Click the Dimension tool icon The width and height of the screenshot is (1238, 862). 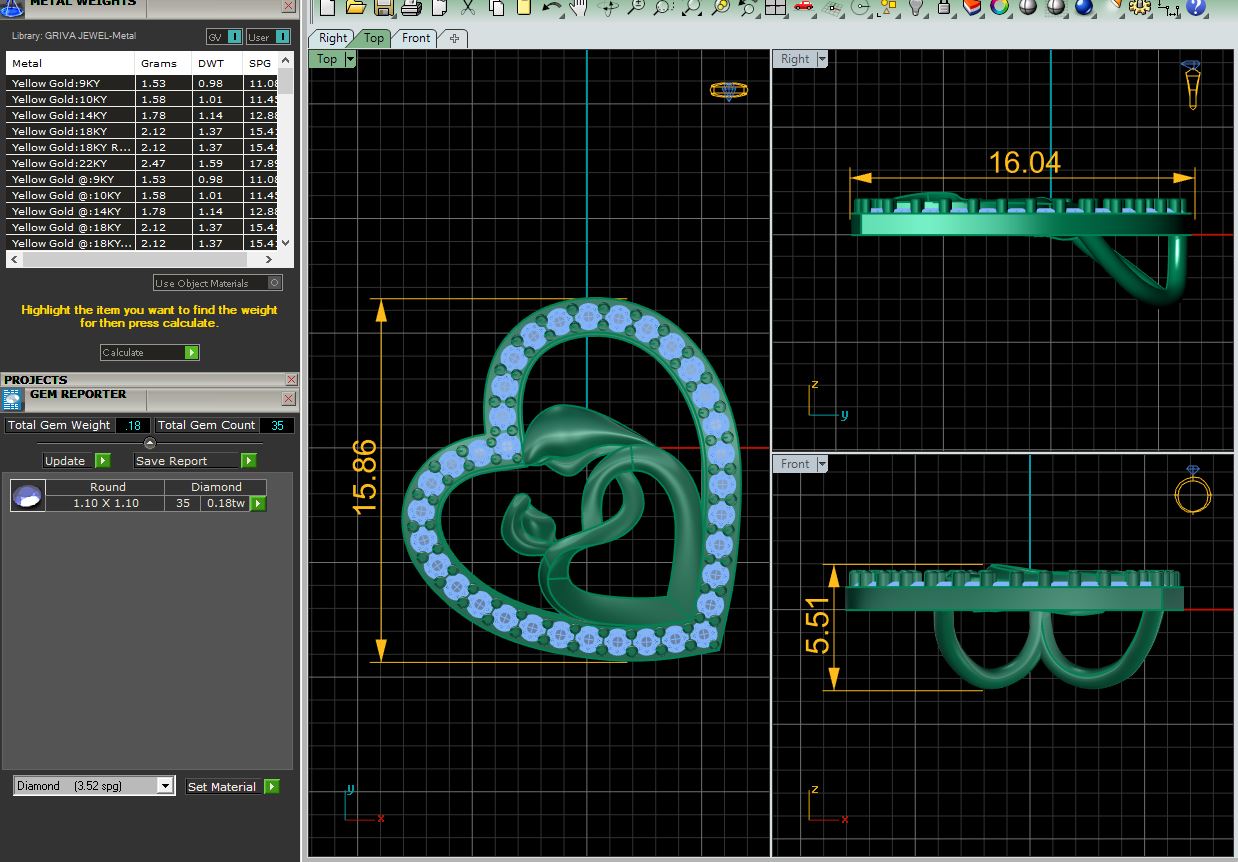tap(1167, 7)
